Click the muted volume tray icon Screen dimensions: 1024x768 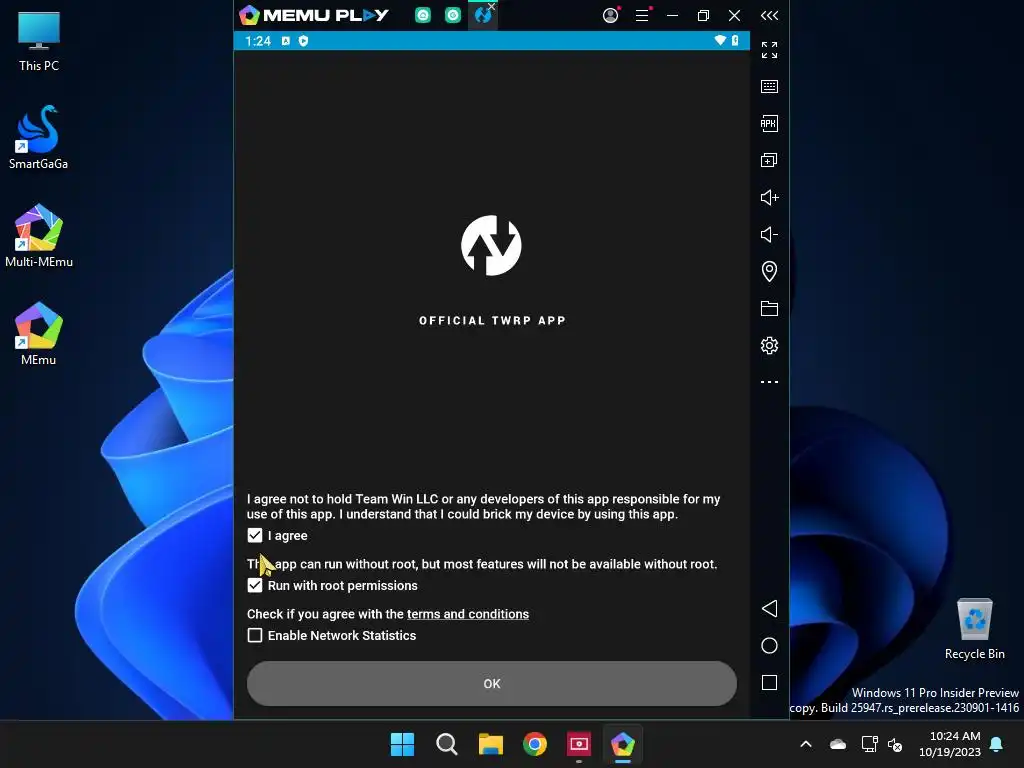pyautogui.click(x=895, y=744)
